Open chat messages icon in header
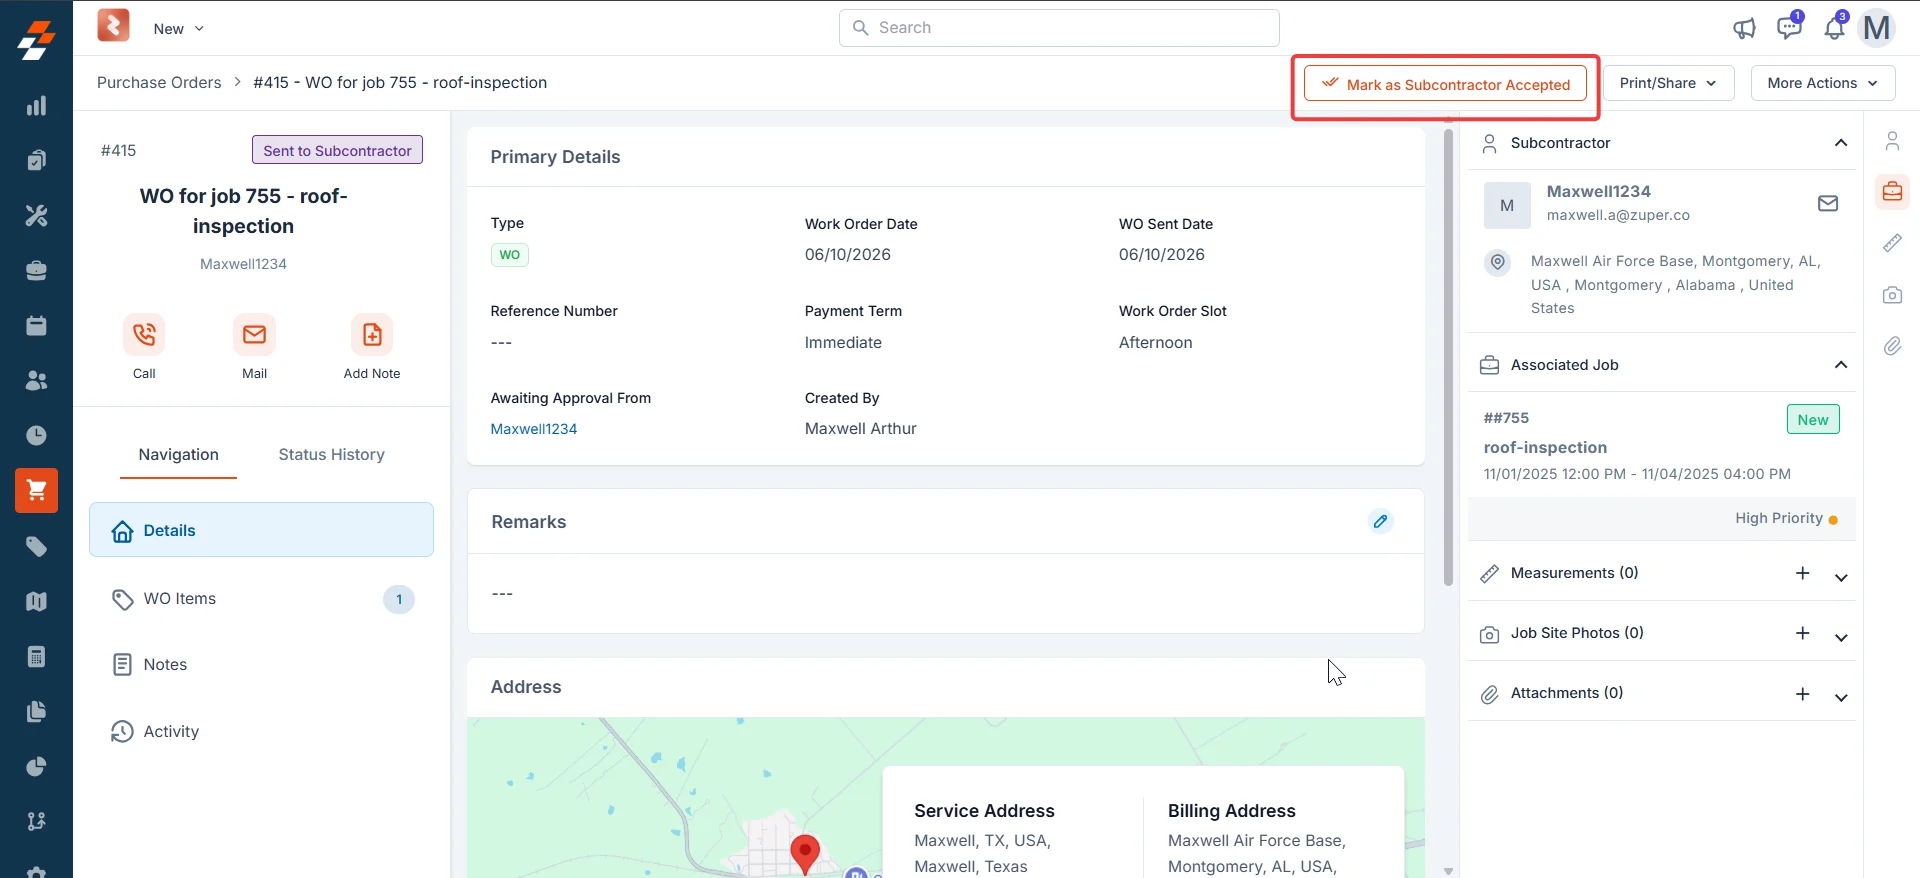 pyautogui.click(x=1789, y=28)
